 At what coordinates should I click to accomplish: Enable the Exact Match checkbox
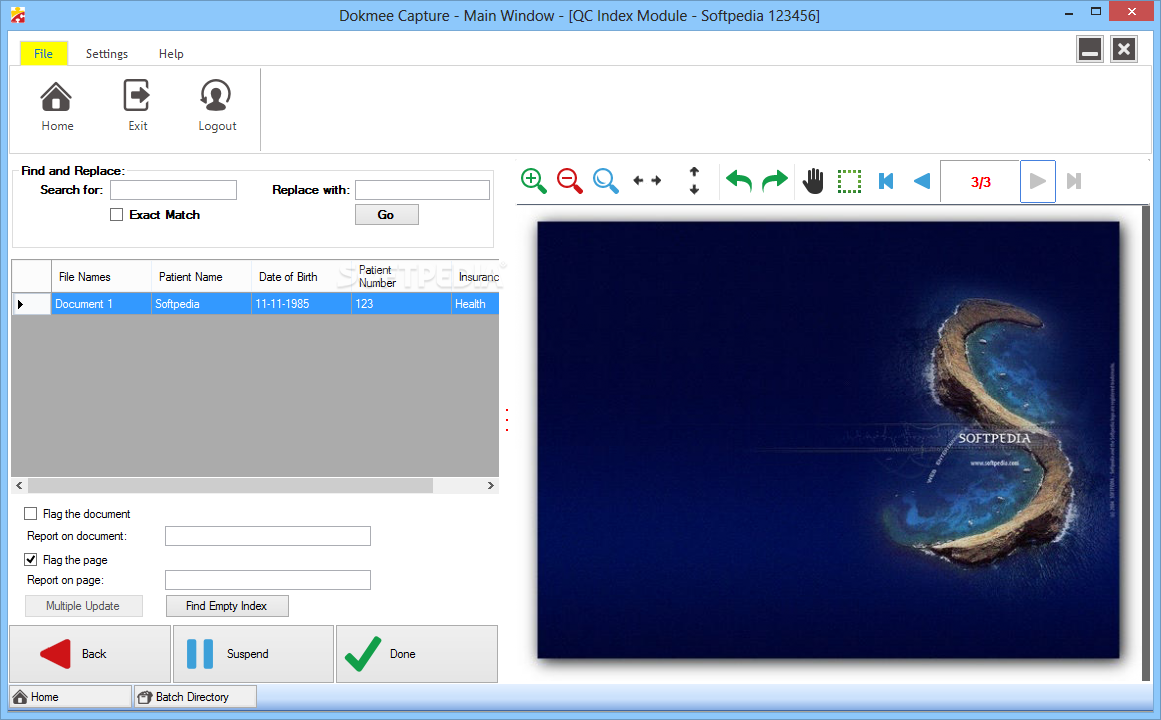pos(116,215)
